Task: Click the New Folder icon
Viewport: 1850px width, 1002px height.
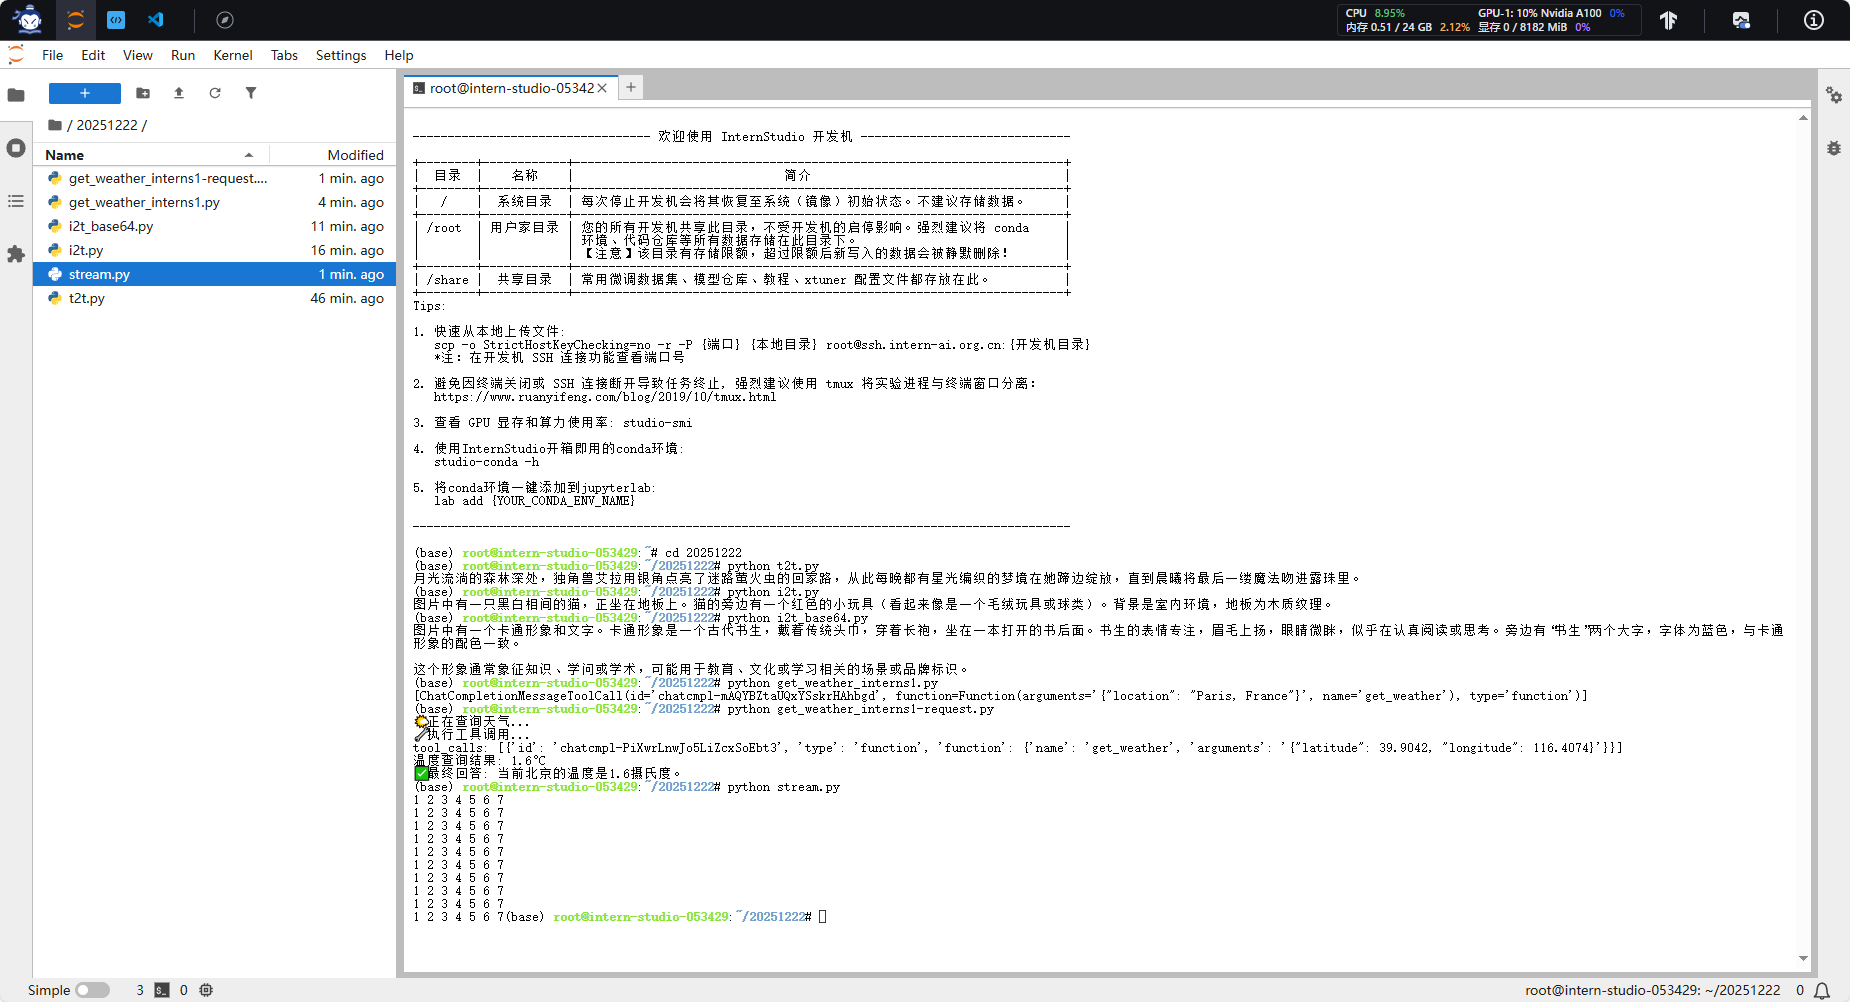Action: [143, 93]
